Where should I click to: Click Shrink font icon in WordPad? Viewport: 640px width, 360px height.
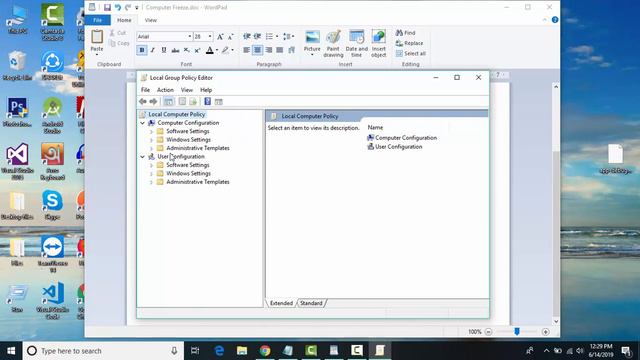231,37
